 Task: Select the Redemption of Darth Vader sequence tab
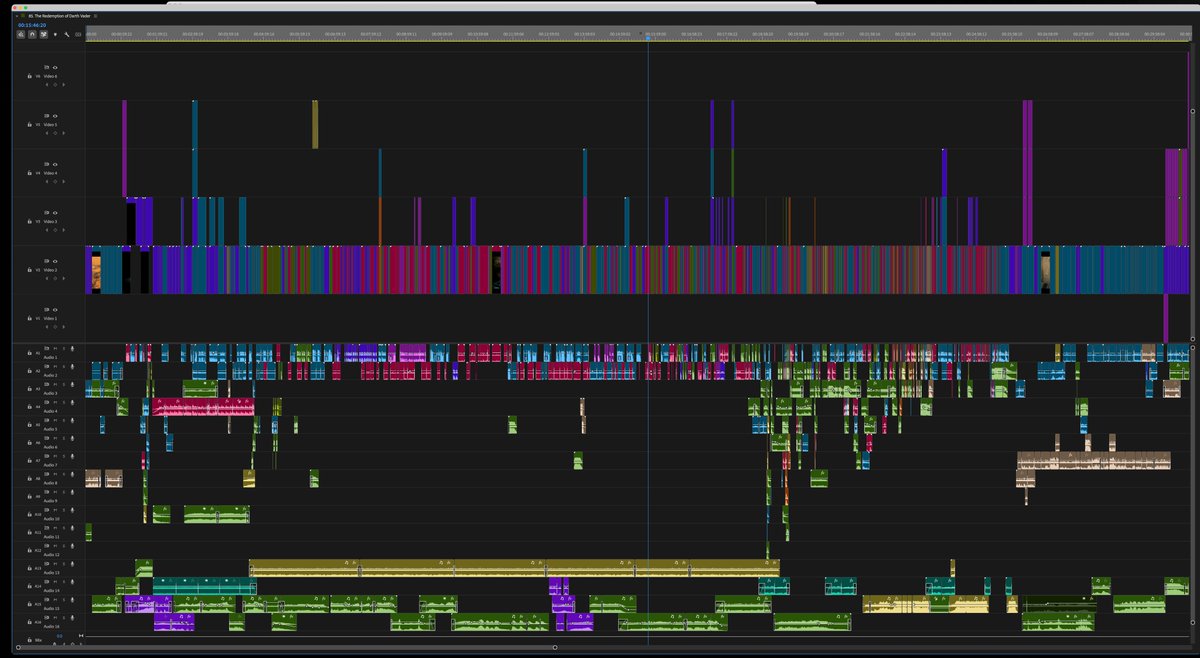[x=60, y=16]
